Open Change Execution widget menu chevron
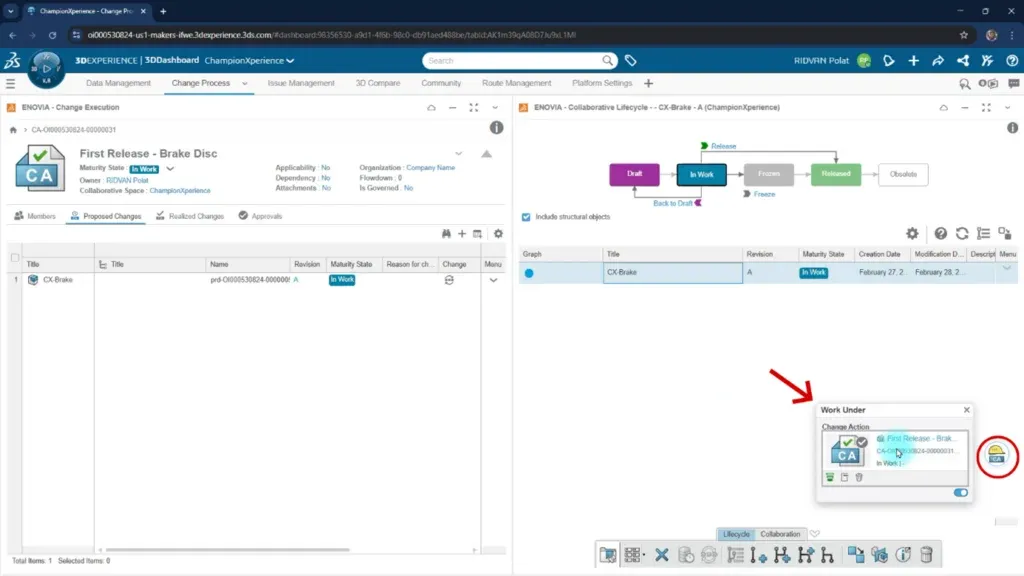1024x576 pixels. coord(495,108)
